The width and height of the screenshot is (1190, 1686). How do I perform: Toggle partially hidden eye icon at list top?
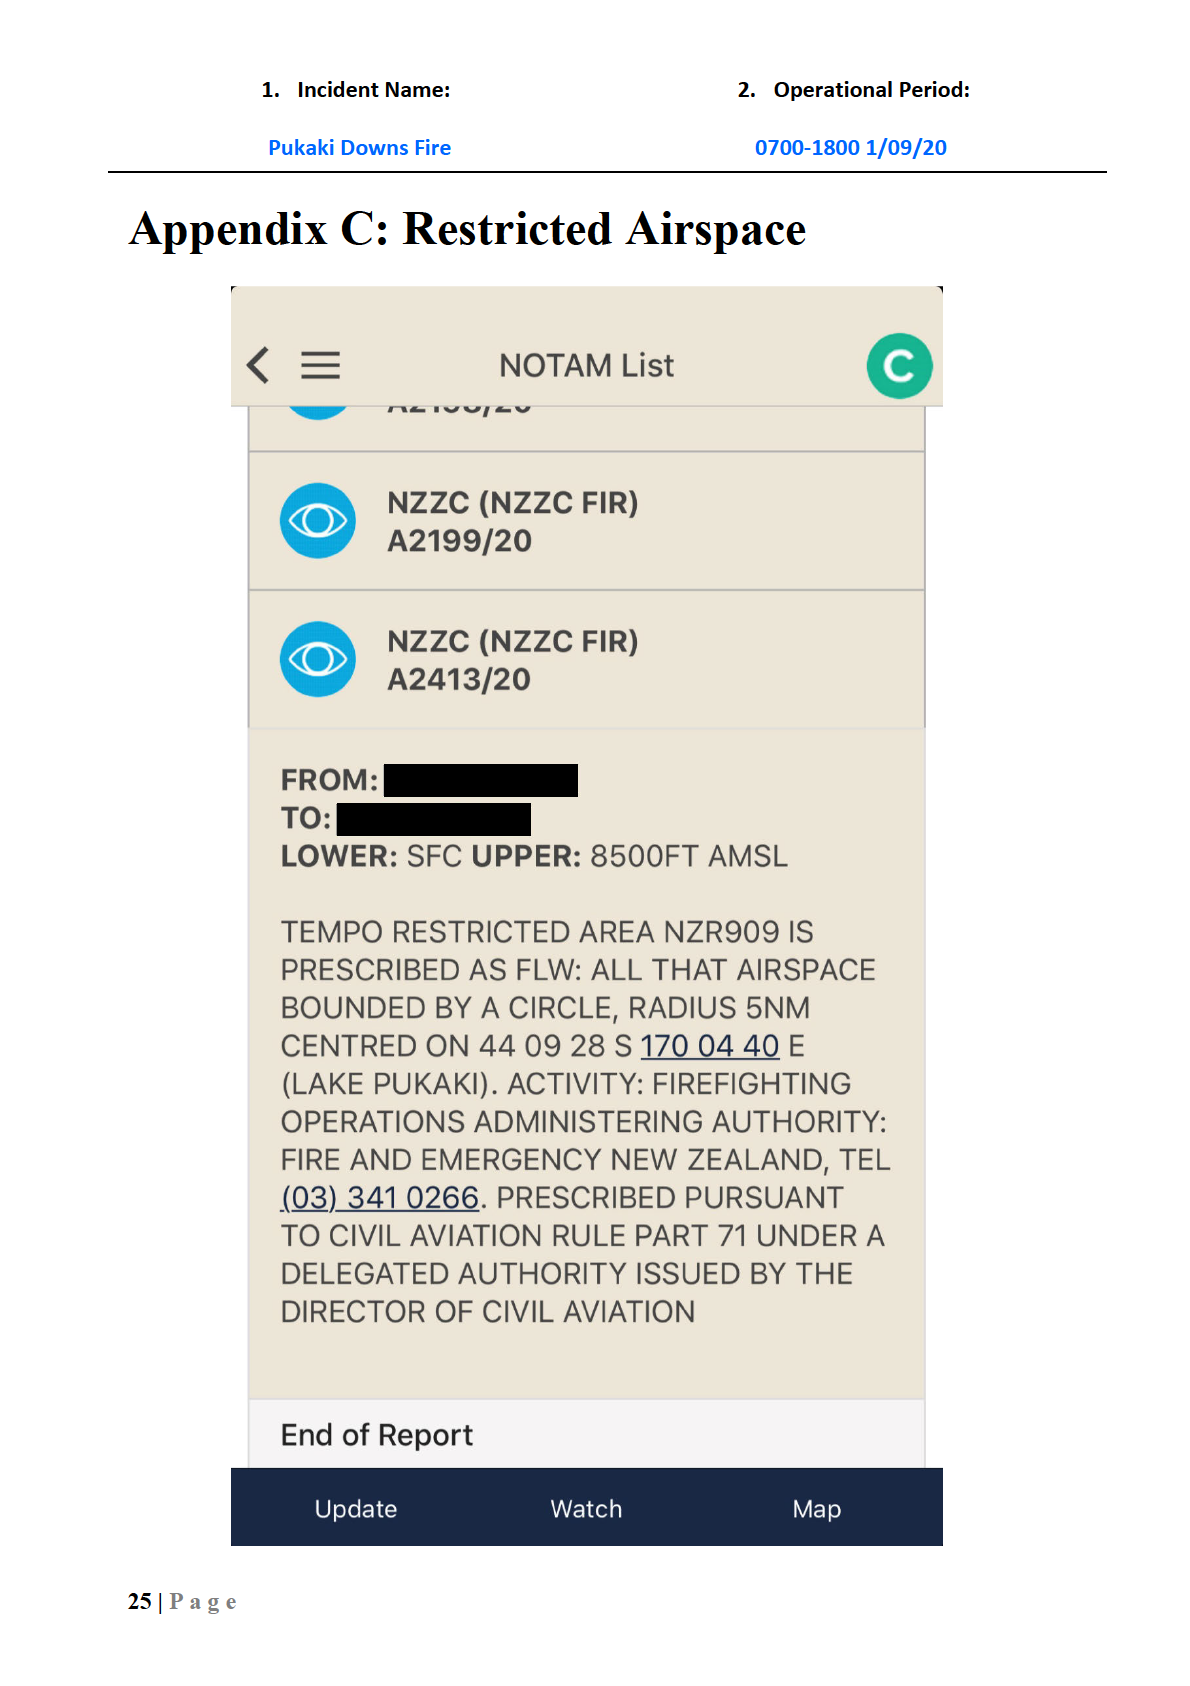pyautogui.click(x=318, y=412)
